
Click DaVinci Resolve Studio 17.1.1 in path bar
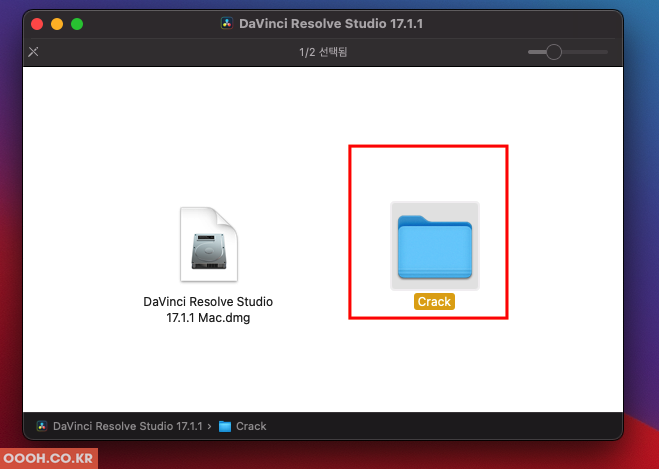click(x=127, y=426)
